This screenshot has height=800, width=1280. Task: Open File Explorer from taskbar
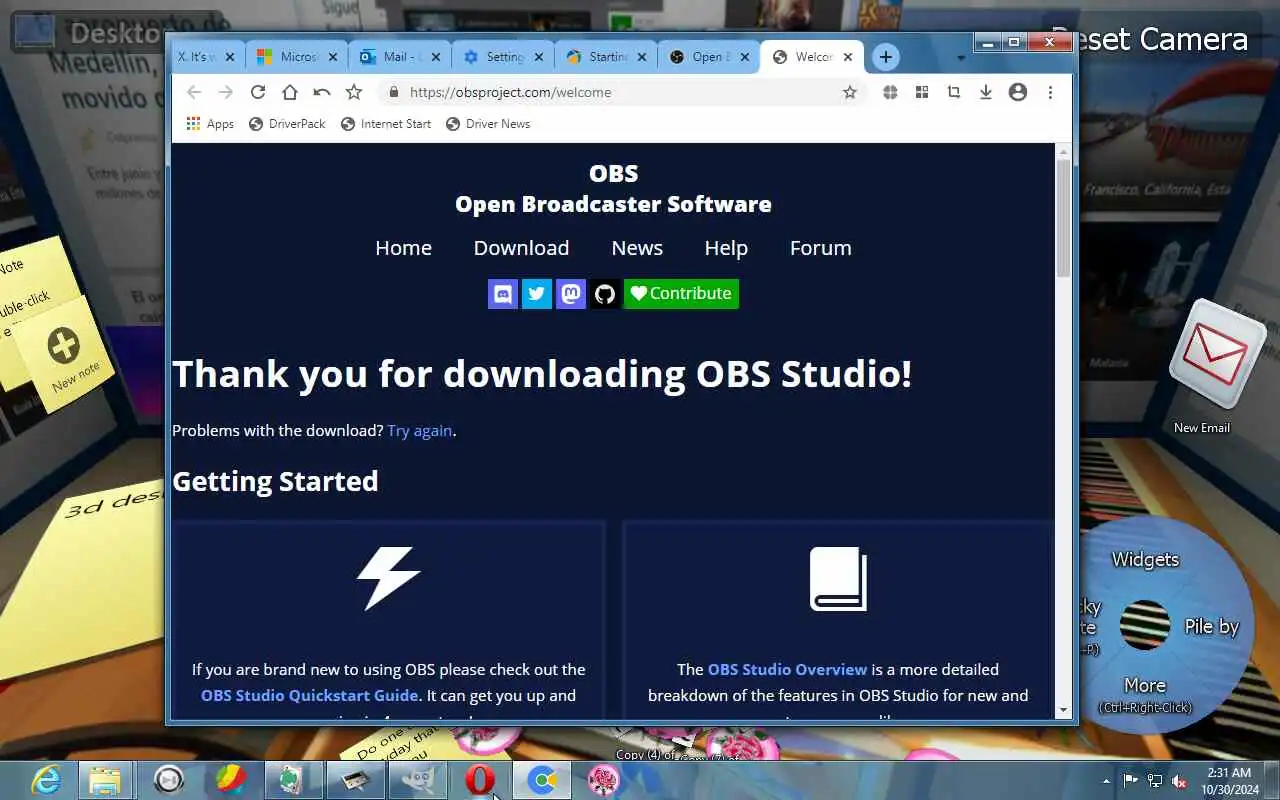(105, 780)
